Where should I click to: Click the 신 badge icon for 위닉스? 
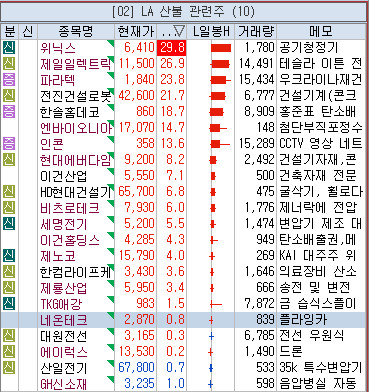click(9, 47)
